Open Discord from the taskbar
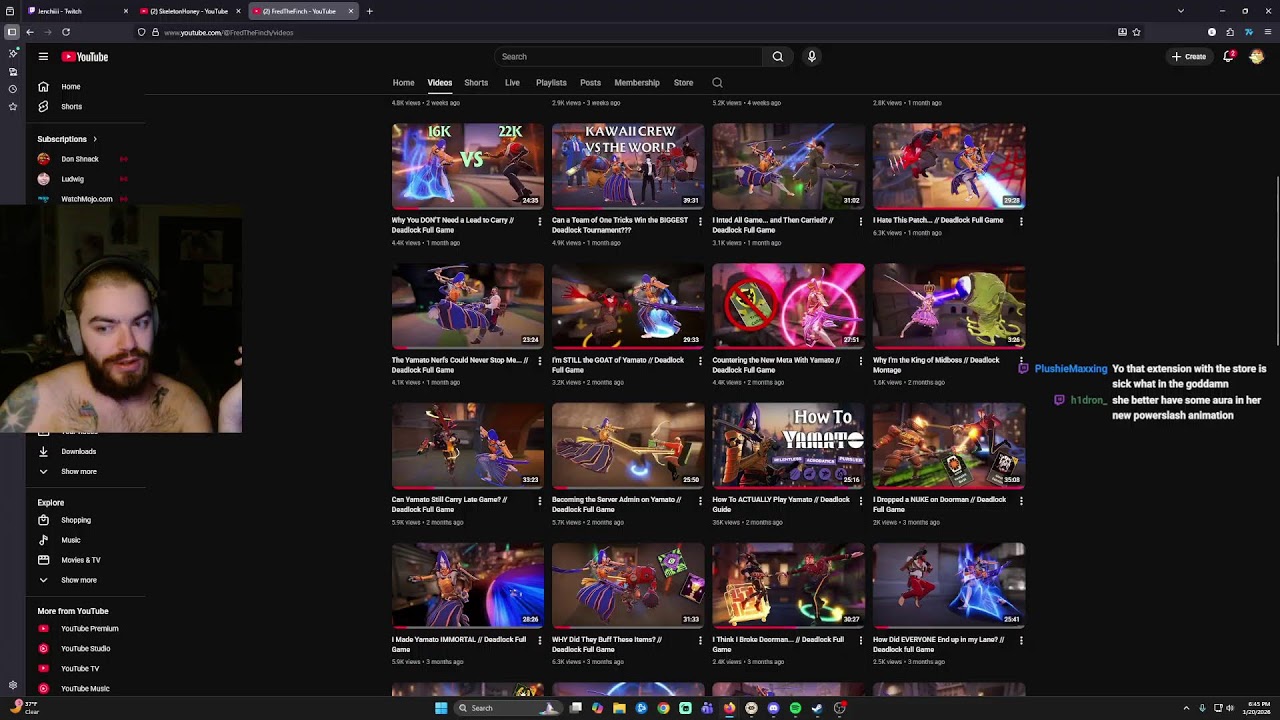Viewport: 1280px width, 720px height. [773, 708]
